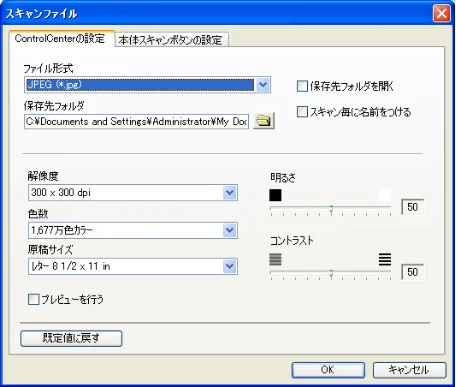The image size is (456, 387).
Task: Click the high contrast icon
Action: pos(385,259)
